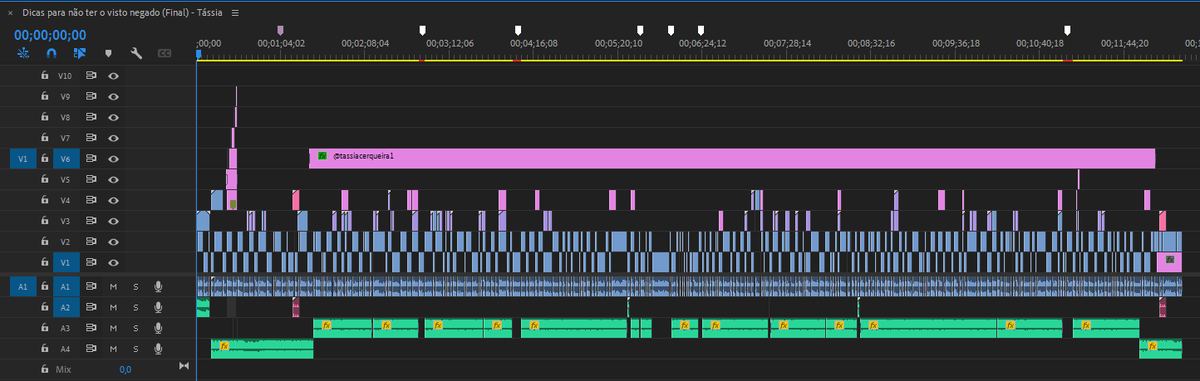Toggle lock on the Mix track

point(44,369)
